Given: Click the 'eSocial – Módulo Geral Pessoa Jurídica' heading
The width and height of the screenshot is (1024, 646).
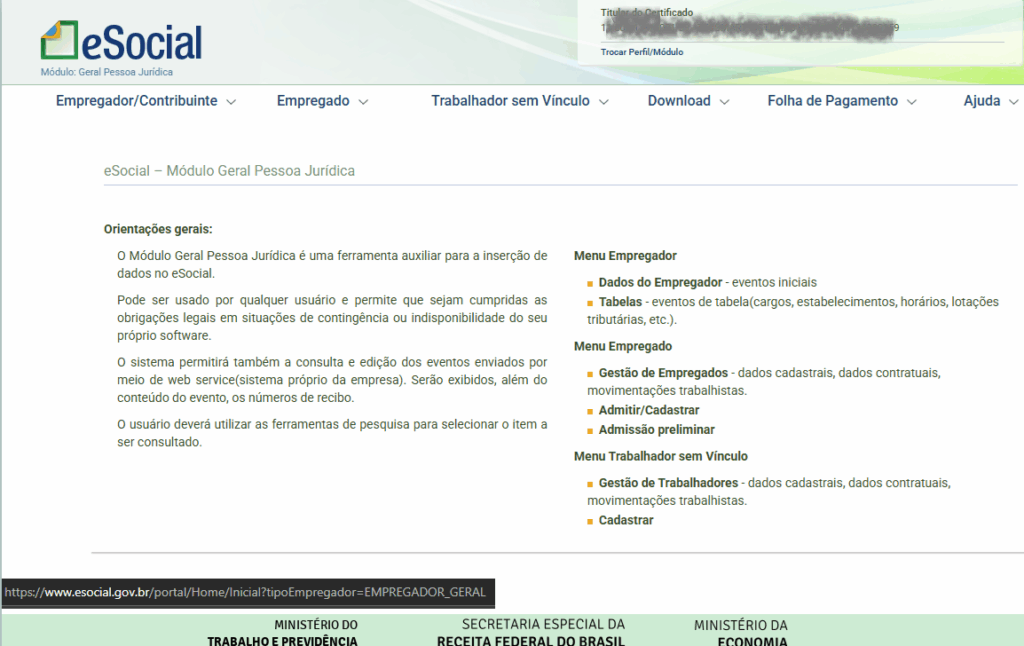Looking at the screenshot, I should [x=229, y=171].
